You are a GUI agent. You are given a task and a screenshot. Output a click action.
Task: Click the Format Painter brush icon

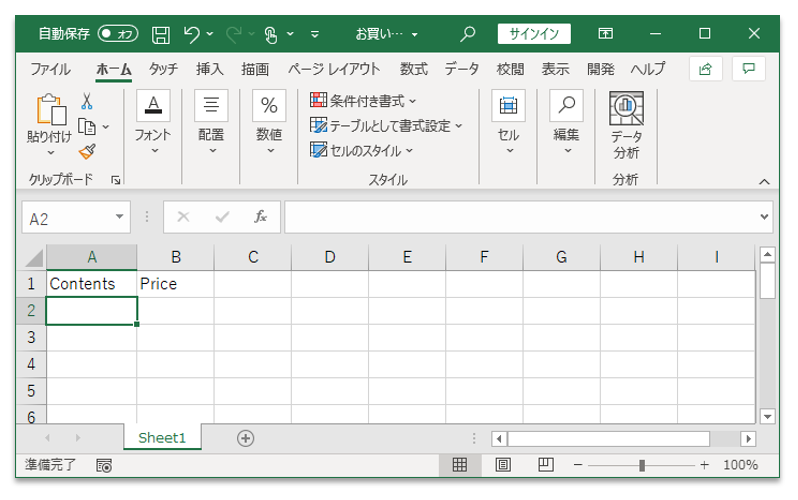coord(87,151)
